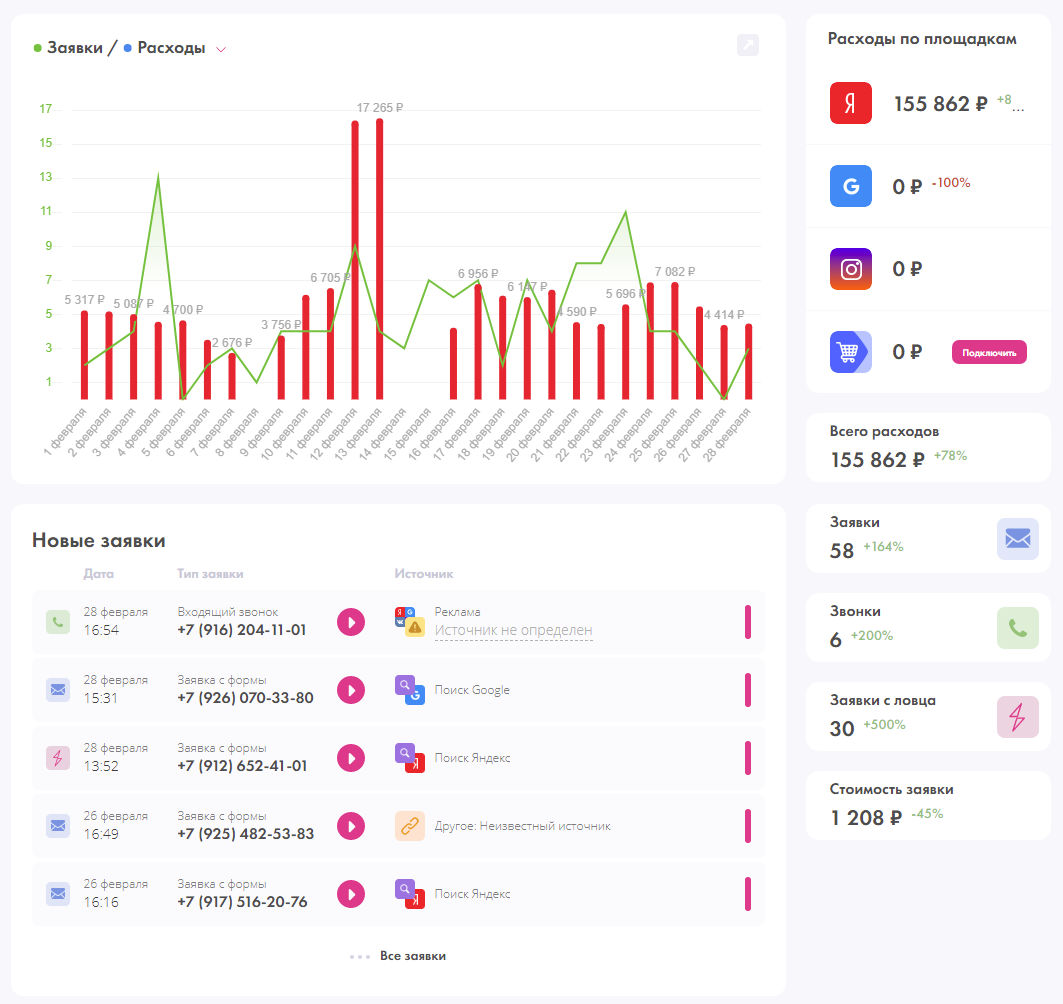Click the Другое: Неизвестный источник text
This screenshot has height=1004, width=1063.
523,826
